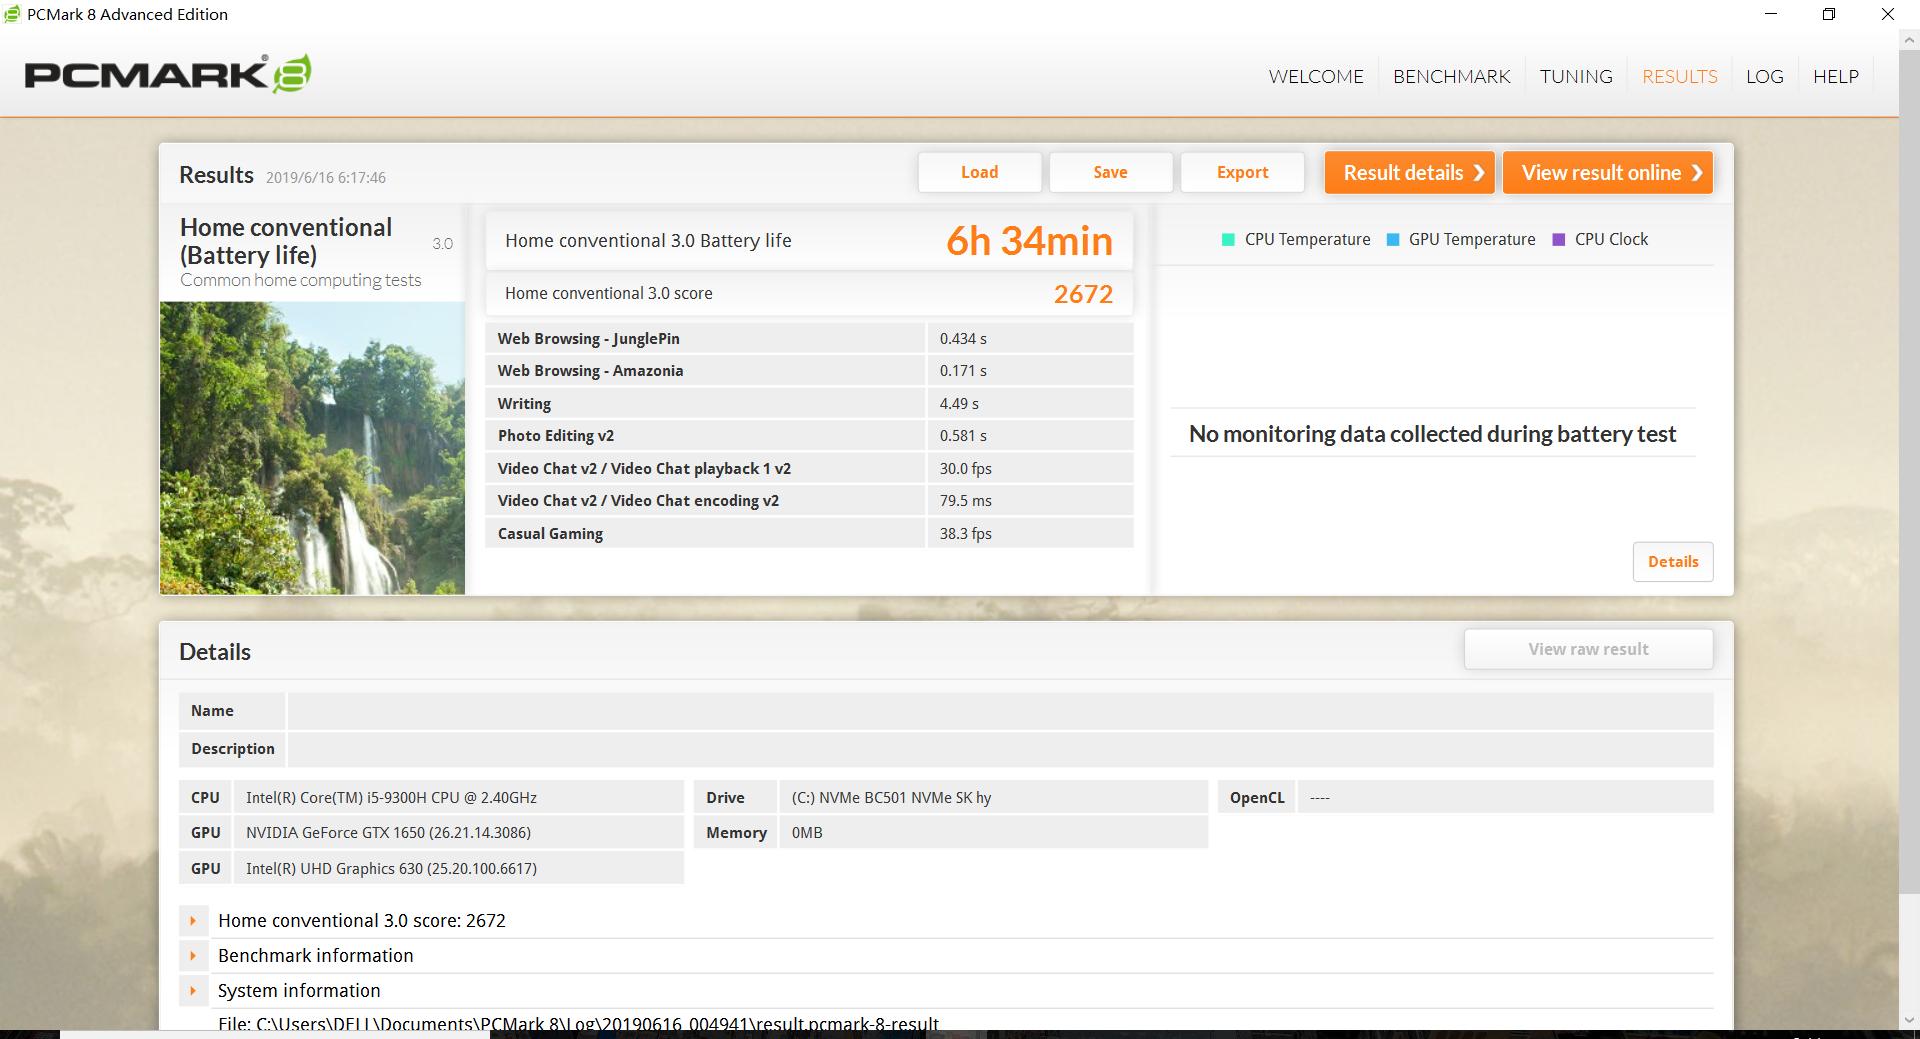Click the Home conventional (Battery life) heading
This screenshot has height=1039, width=1920.
[x=286, y=241]
